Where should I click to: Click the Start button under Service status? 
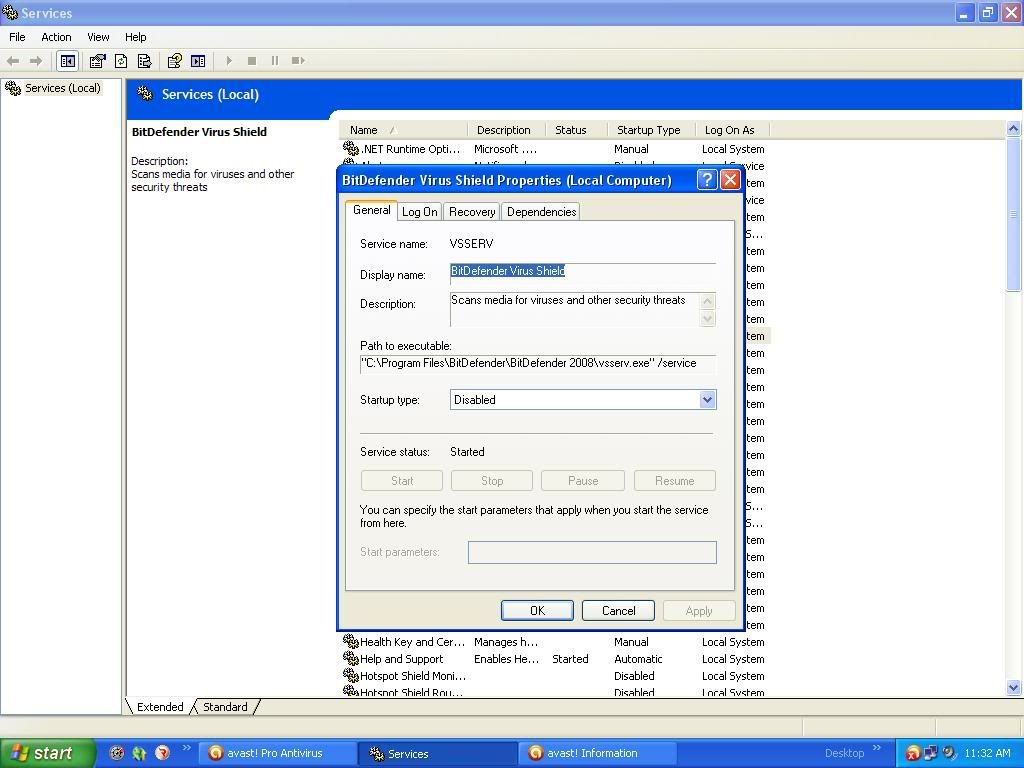[x=402, y=481]
